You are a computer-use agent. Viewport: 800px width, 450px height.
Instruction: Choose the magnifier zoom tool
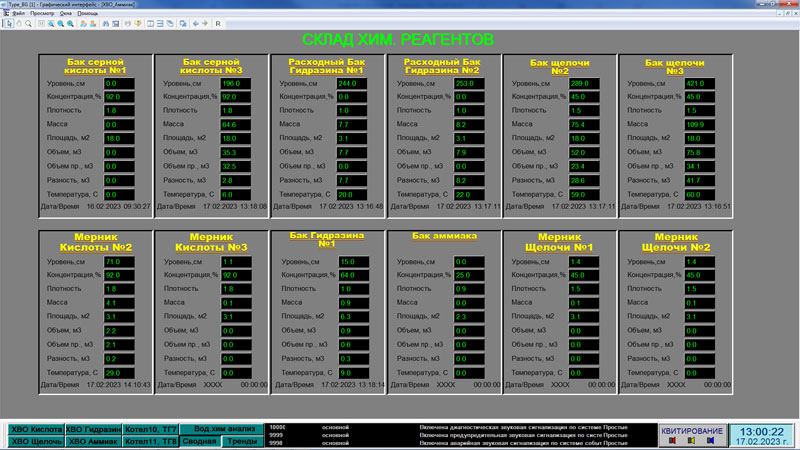(x=29, y=23)
